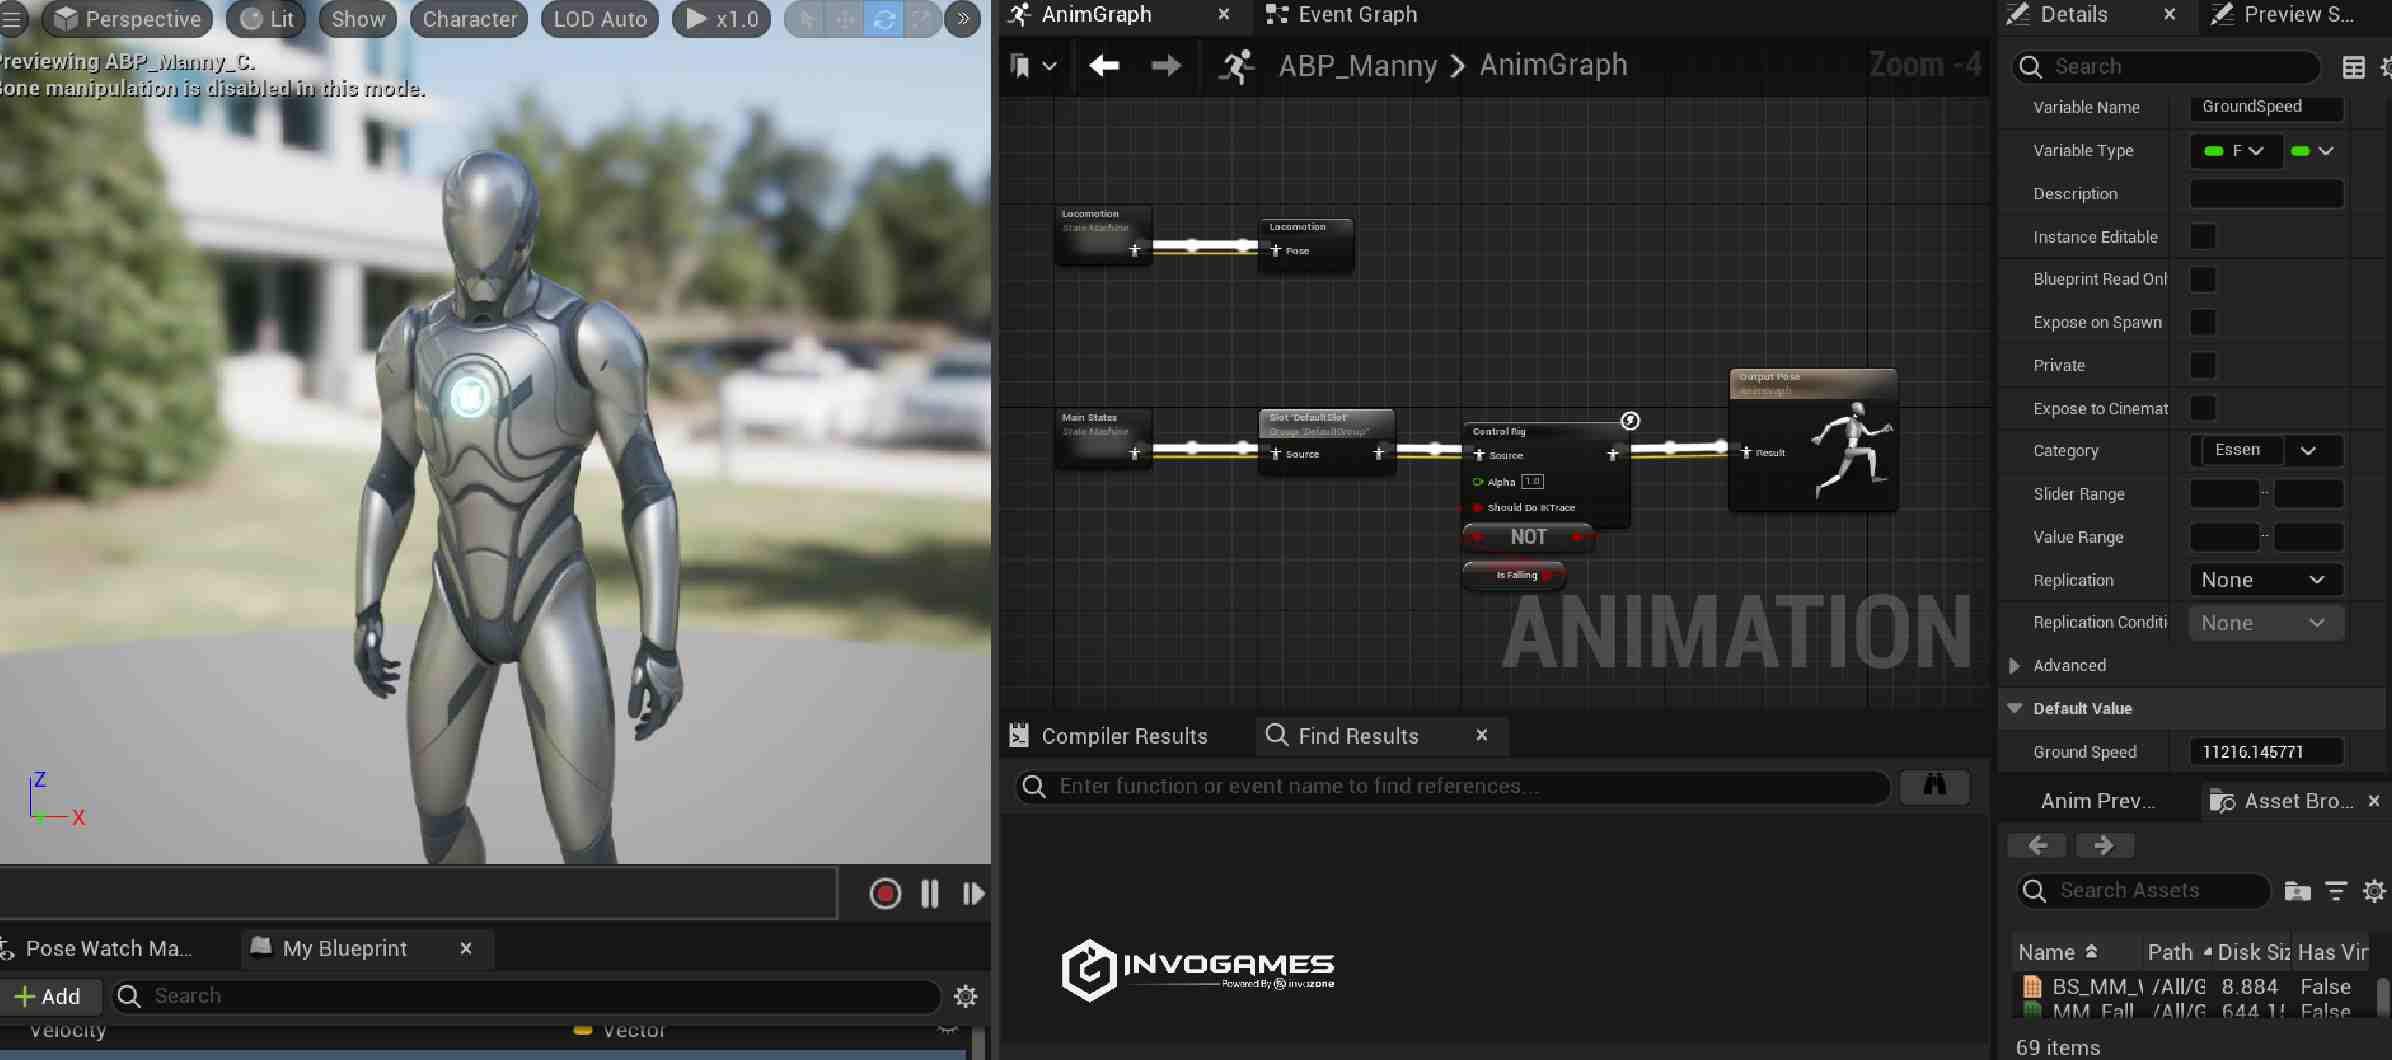Expand the Advanced section in Details

(2015, 665)
